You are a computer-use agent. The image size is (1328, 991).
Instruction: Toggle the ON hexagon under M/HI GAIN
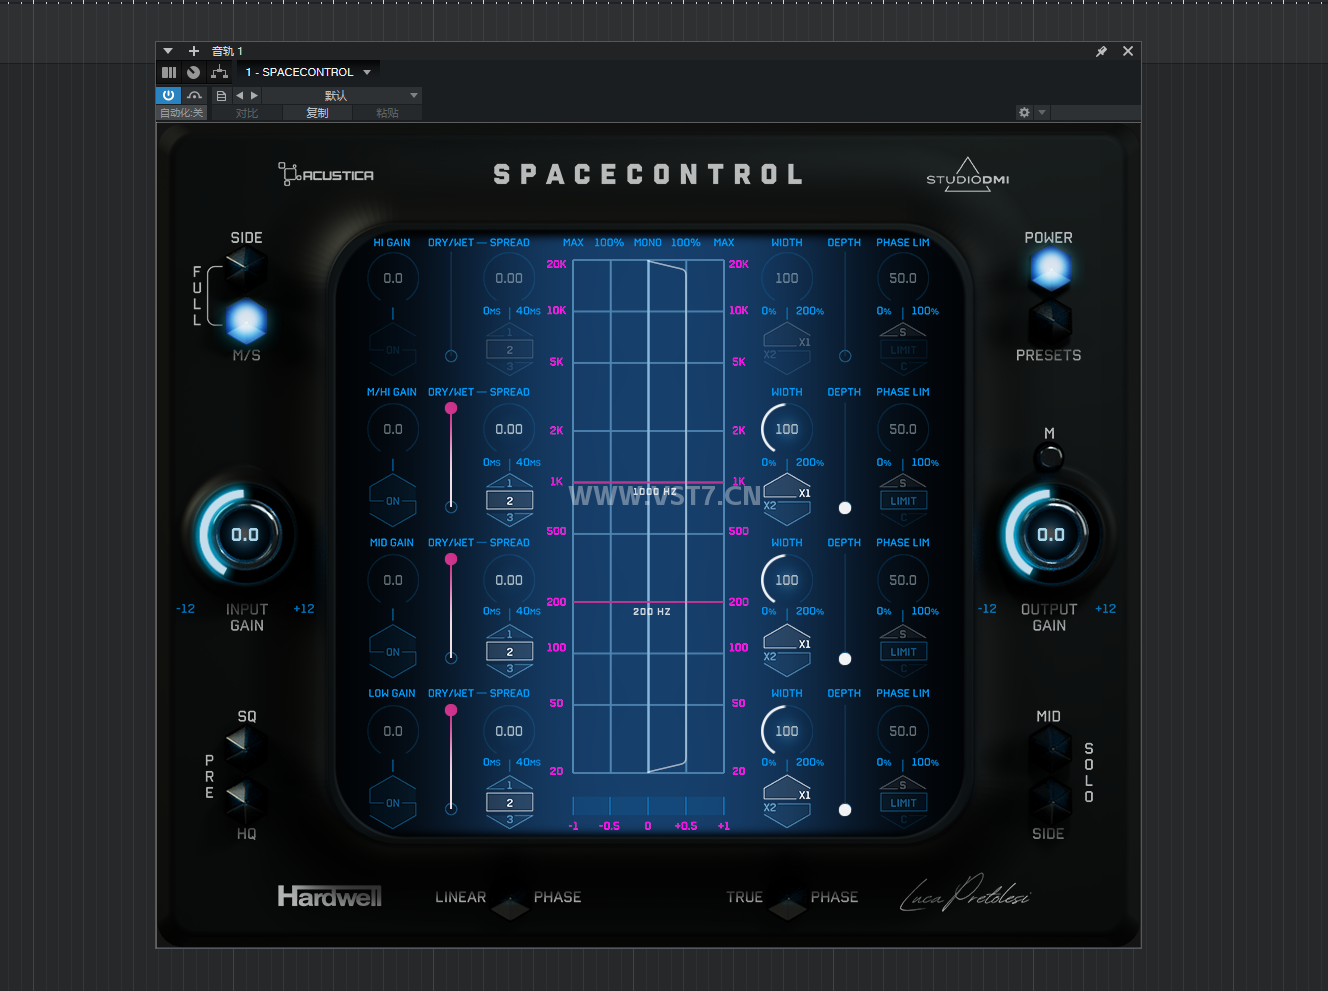click(393, 501)
